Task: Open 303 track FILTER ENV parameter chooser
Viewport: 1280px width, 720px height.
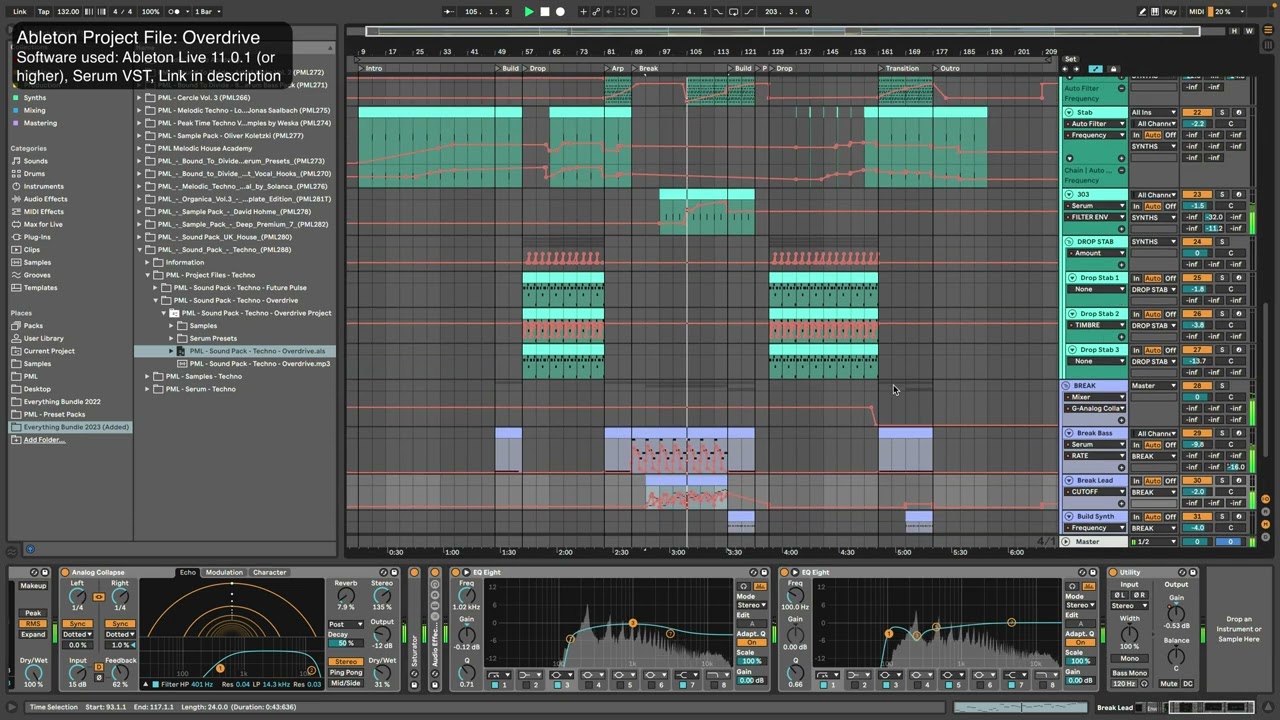Action: 1095,217
